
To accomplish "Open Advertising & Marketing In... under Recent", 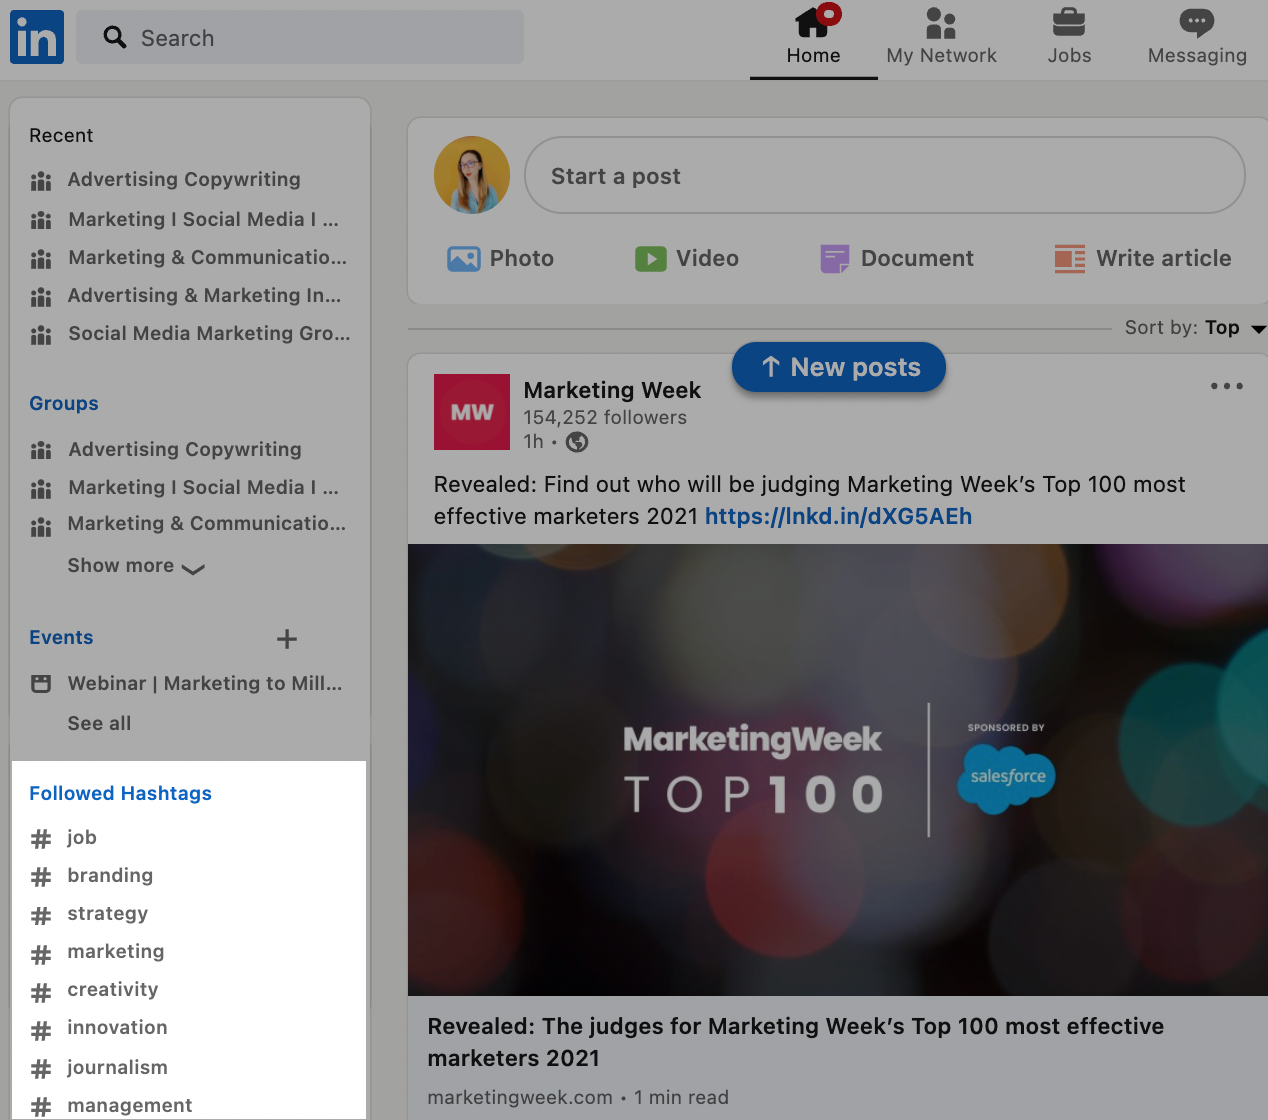I will [x=205, y=295].
